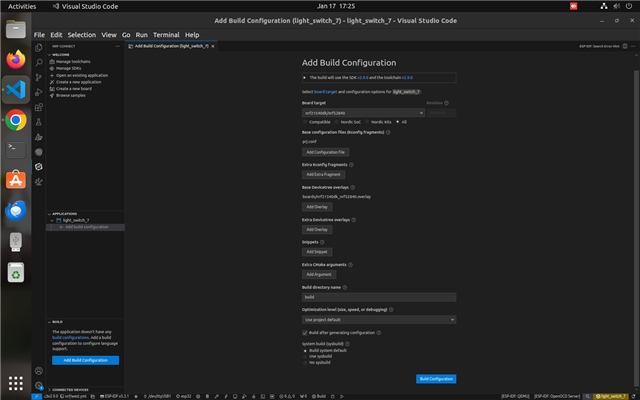Open the Run and Debug view
The width and height of the screenshot is (640, 400).
(x=39, y=92)
